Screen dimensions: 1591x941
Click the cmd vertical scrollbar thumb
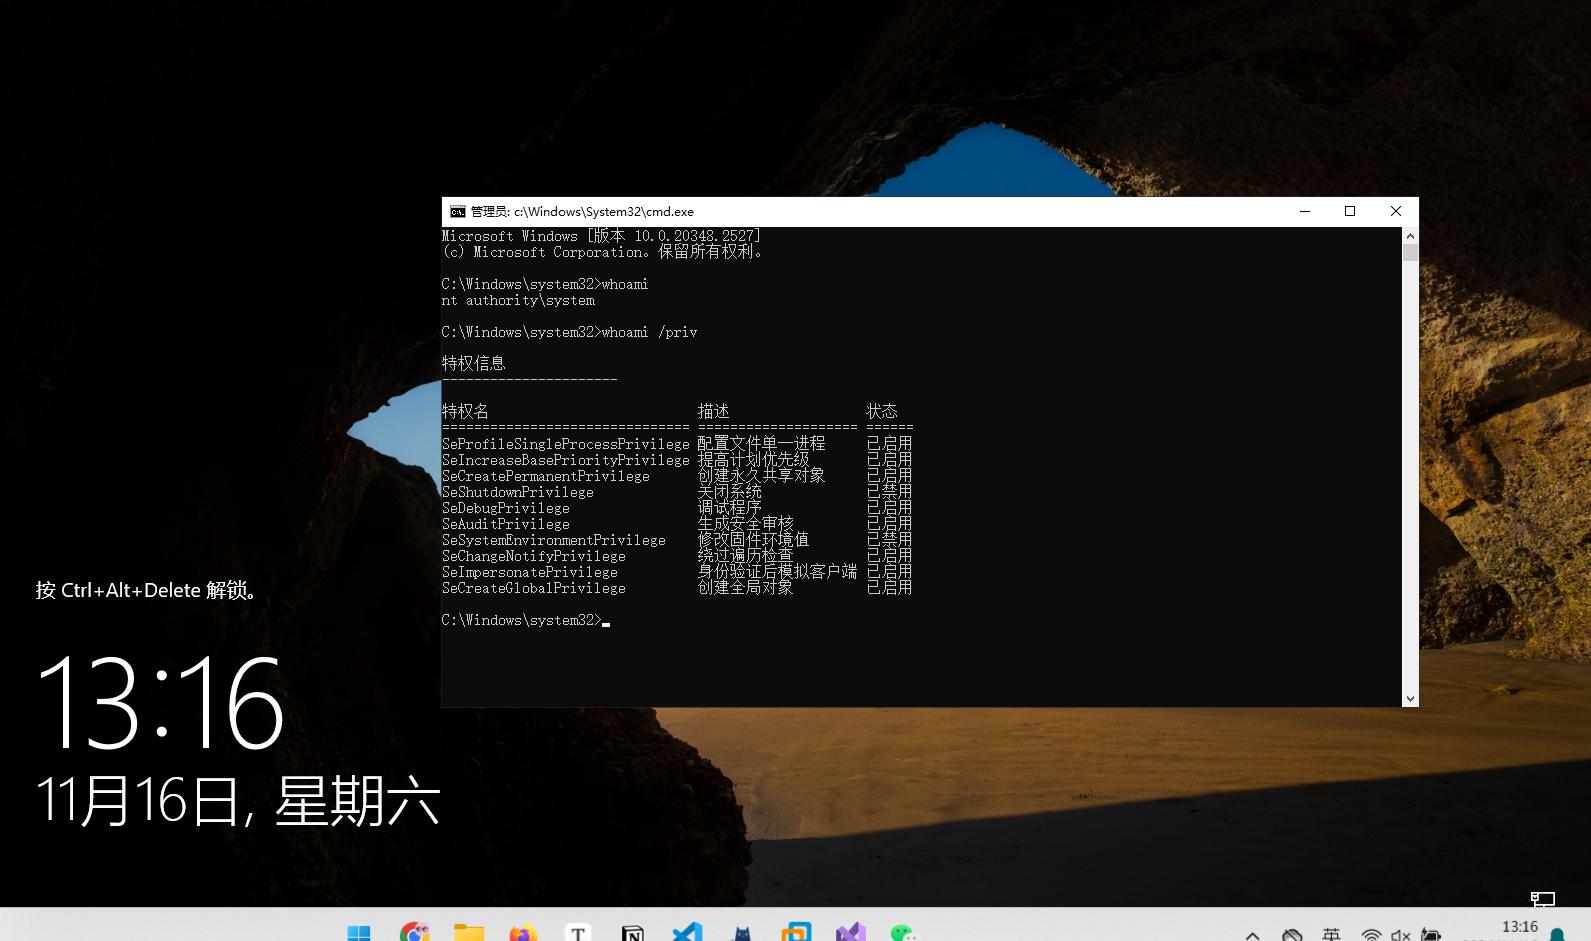[x=1410, y=252]
